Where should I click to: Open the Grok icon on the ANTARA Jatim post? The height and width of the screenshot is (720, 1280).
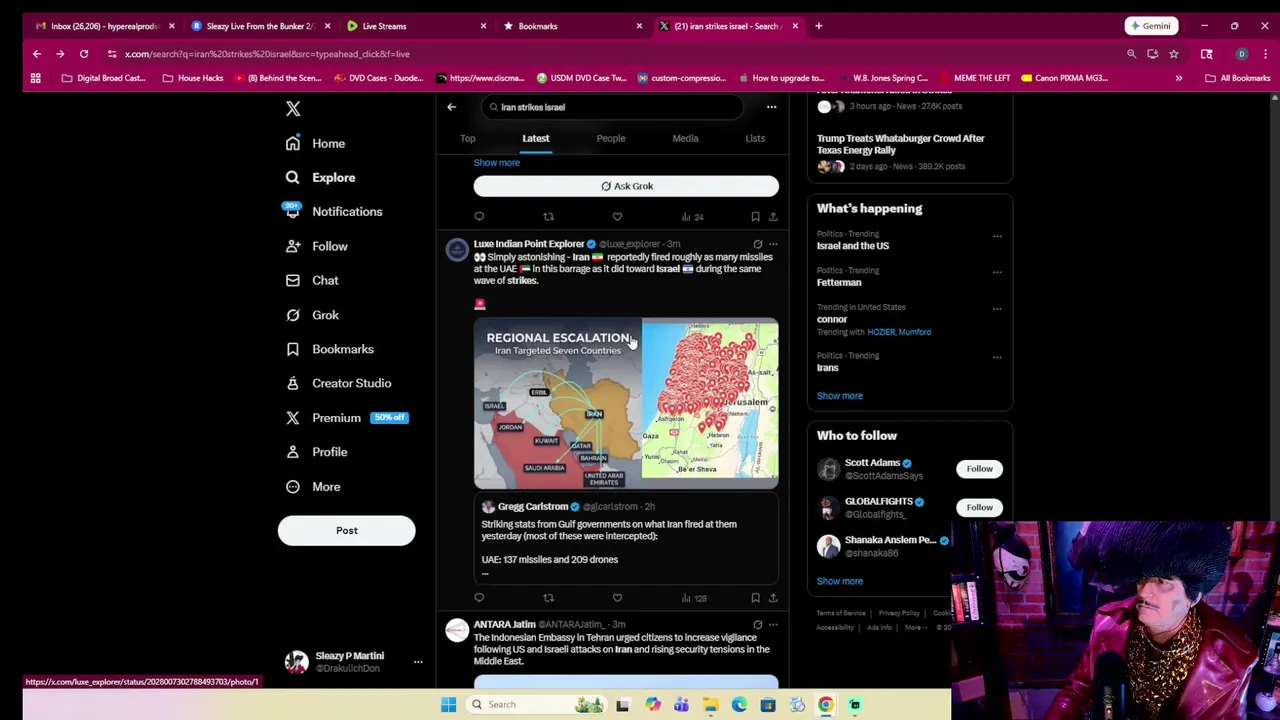(757, 625)
